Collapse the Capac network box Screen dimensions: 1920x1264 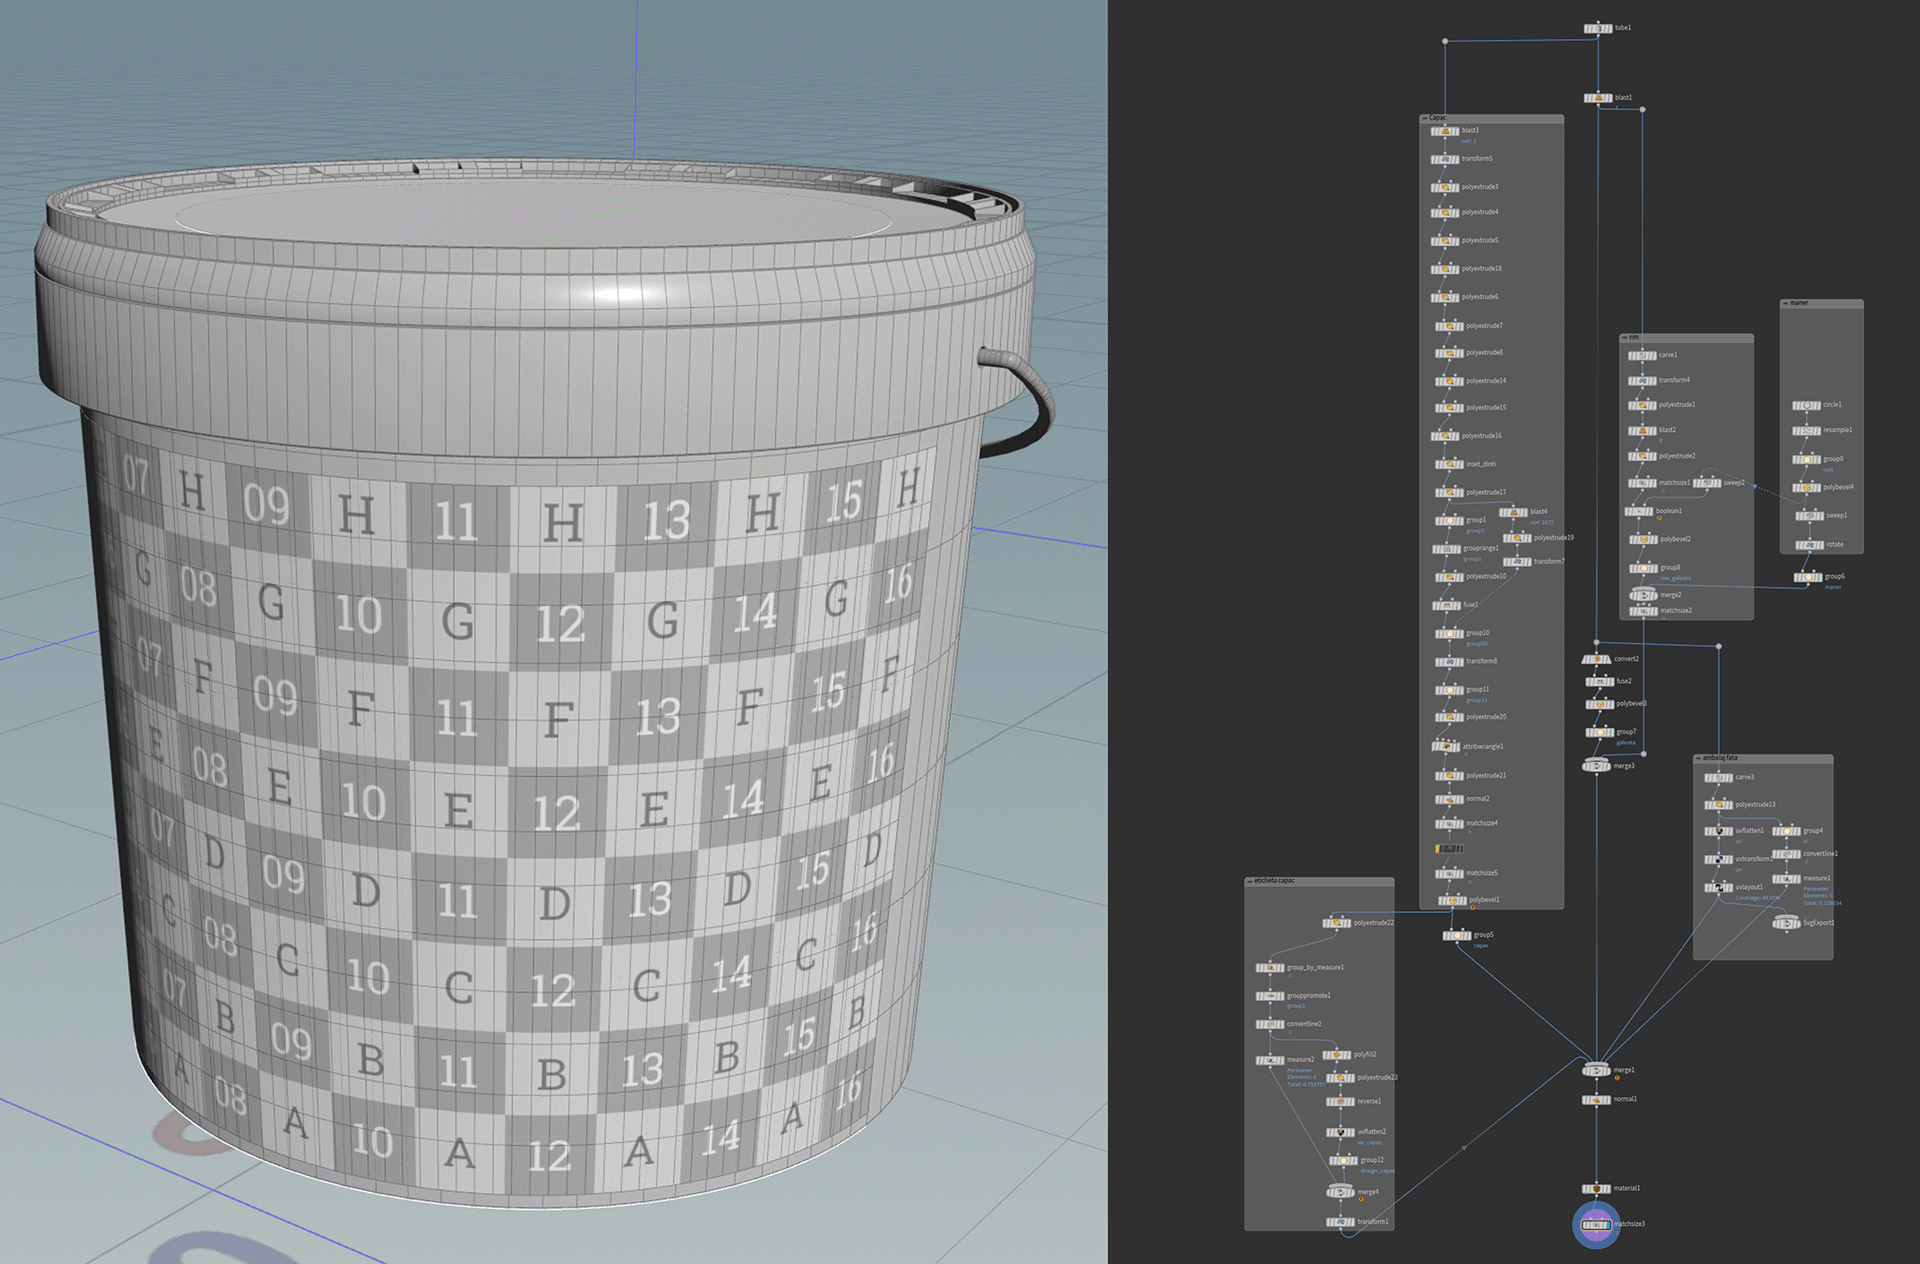pyautogui.click(x=1426, y=118)
